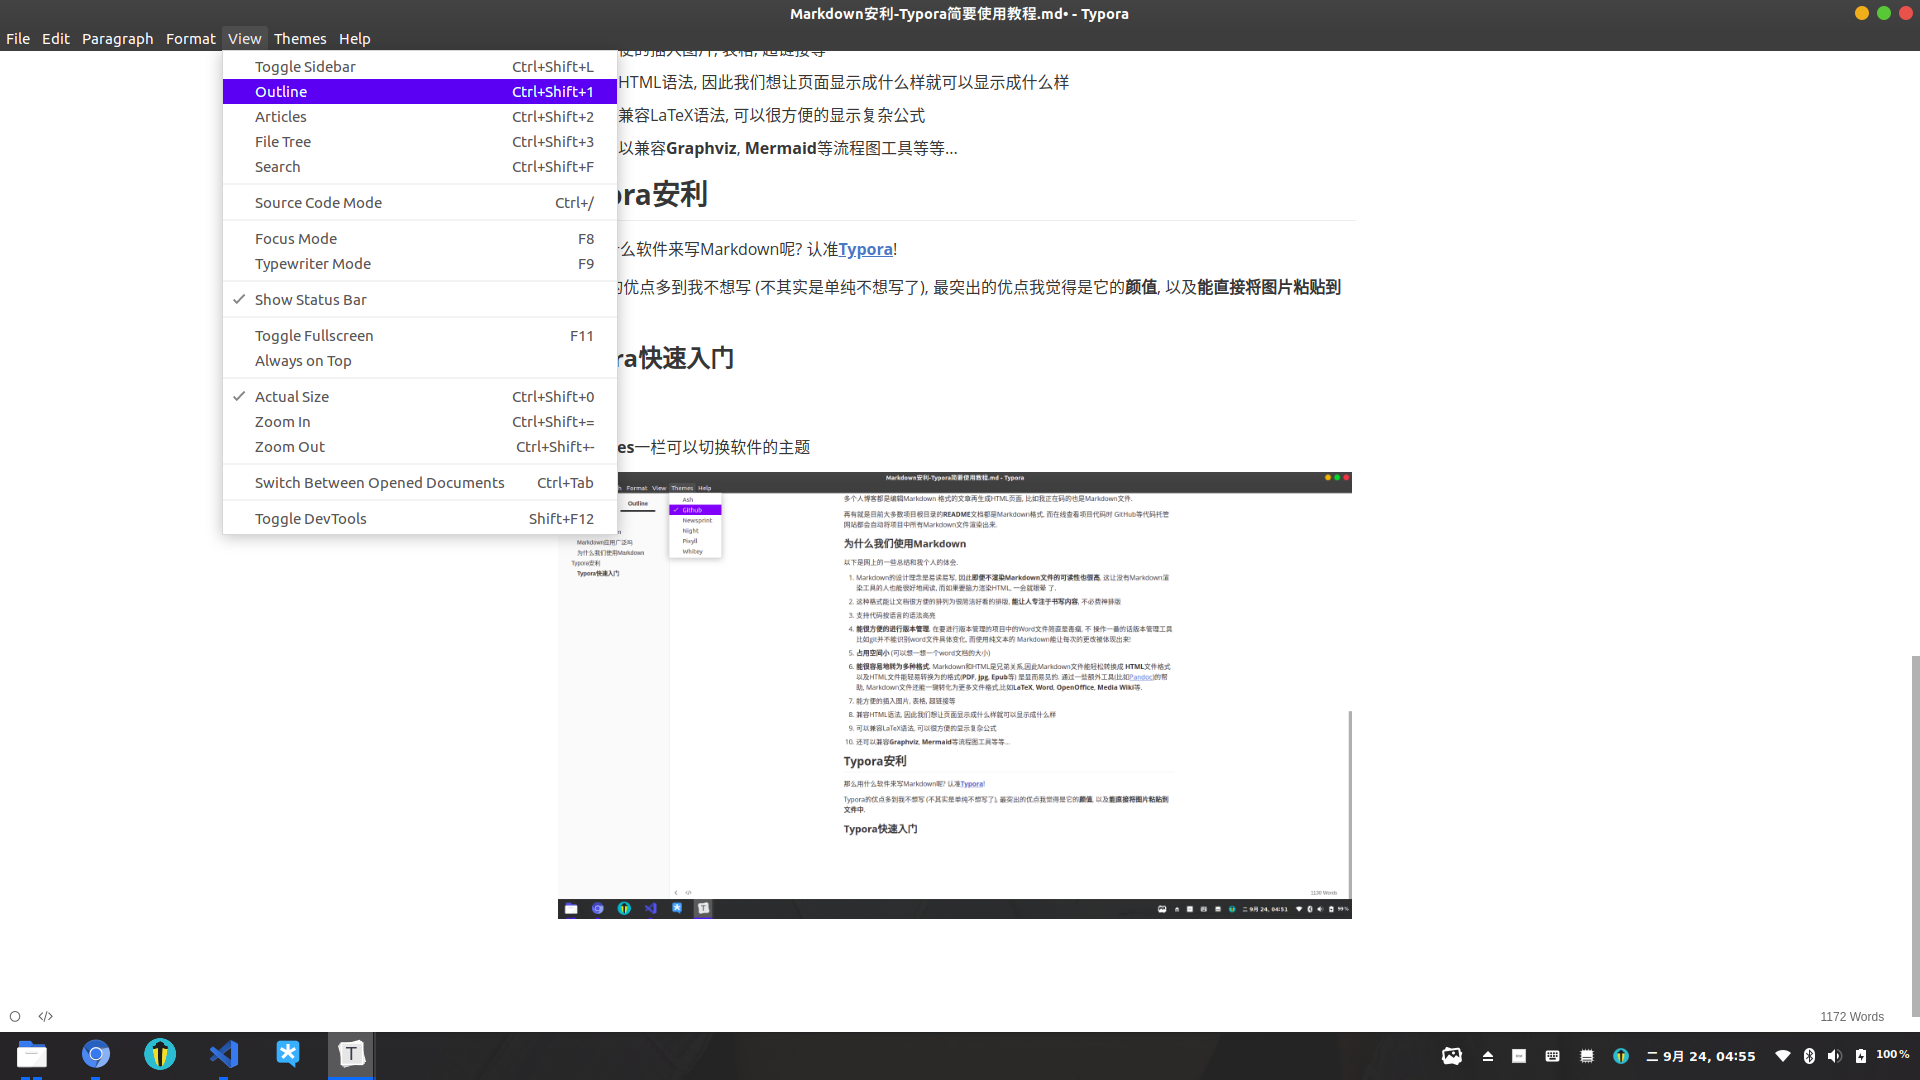Expand the Paragraph menu

tap(117, 38)
